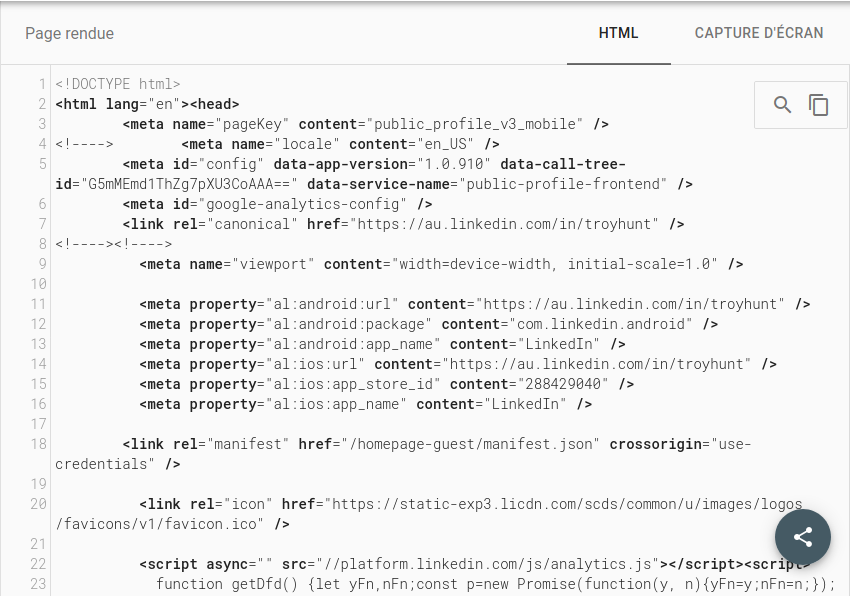Click line number 18 in gutter
This screenshot has height=596, width=850.
tap(38, 444)
